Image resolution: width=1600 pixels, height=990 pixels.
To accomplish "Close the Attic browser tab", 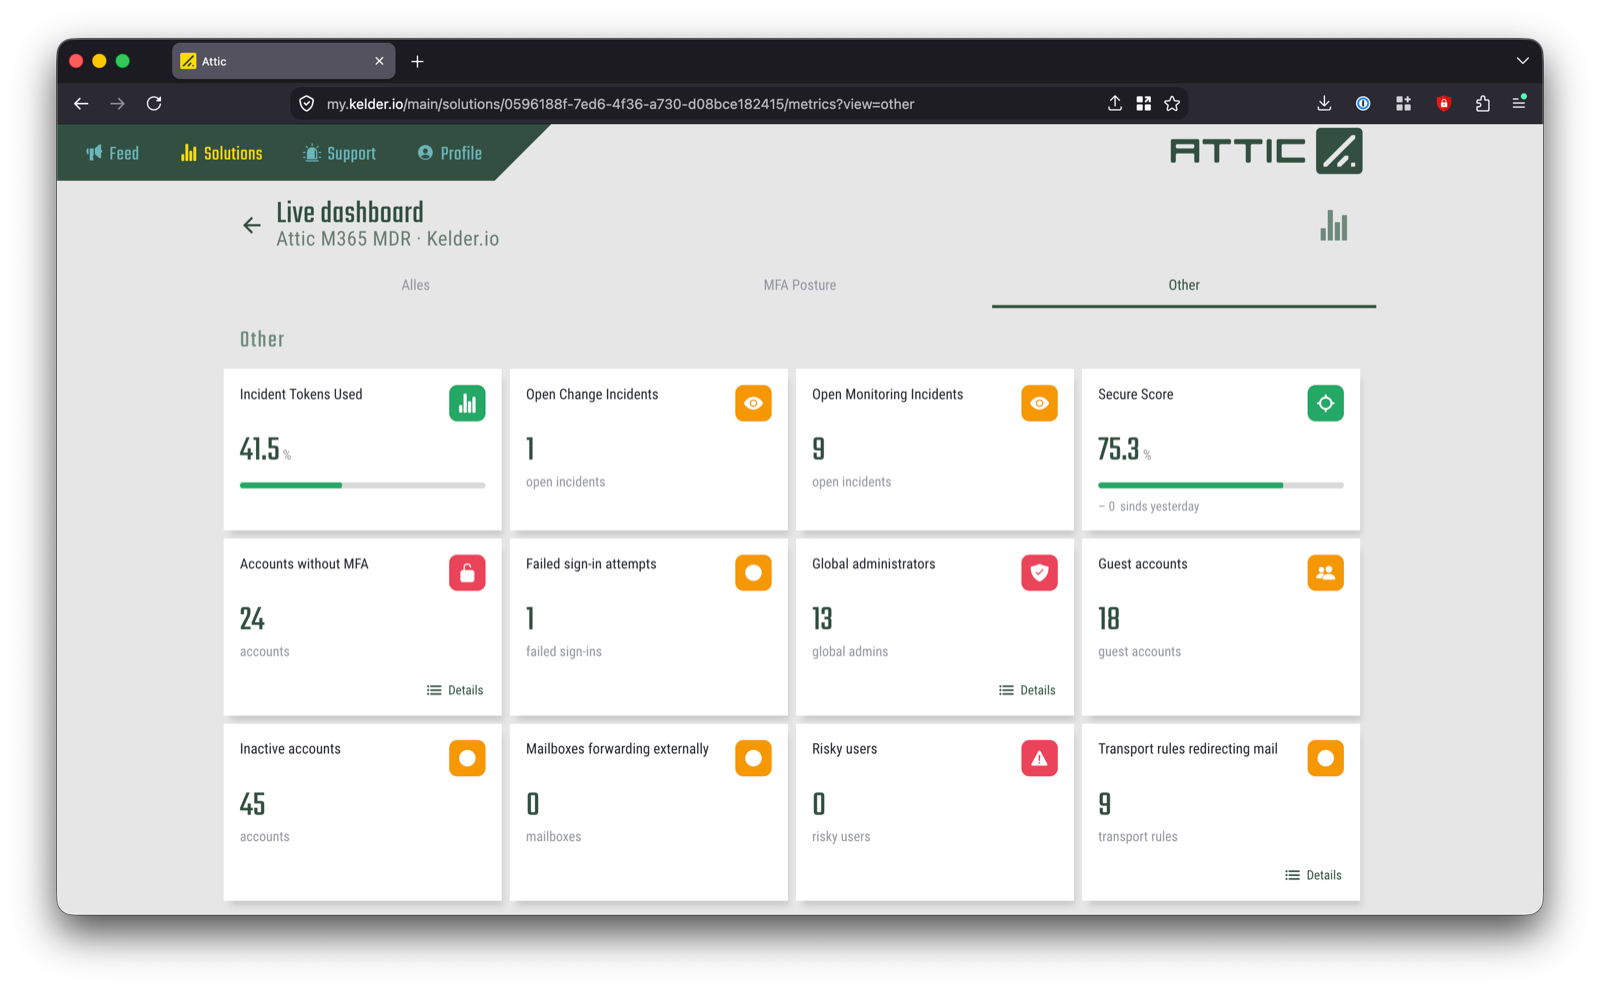I will pyautogui.click(x=379, y=61).
